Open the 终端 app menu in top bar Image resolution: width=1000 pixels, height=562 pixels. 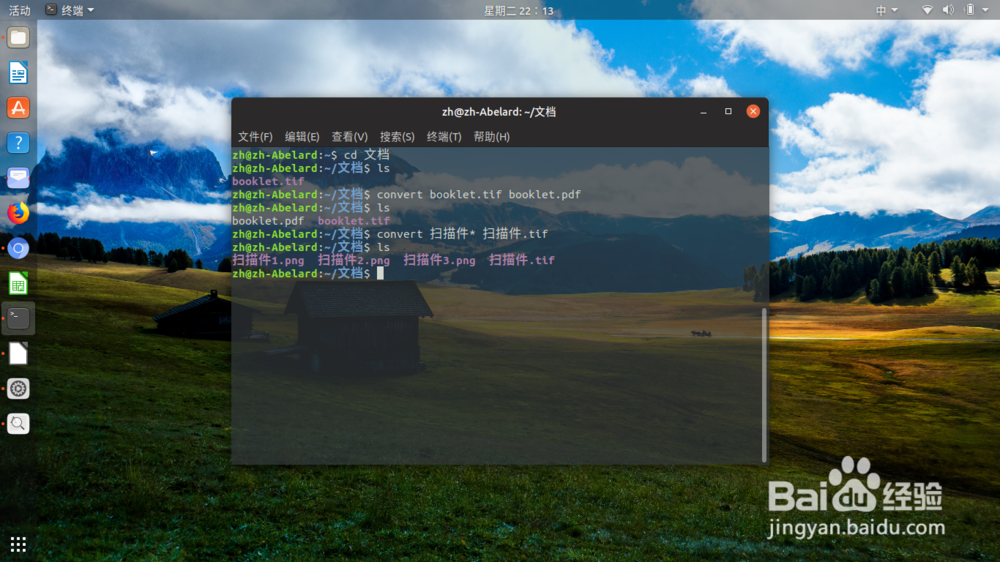click(70, 10)
